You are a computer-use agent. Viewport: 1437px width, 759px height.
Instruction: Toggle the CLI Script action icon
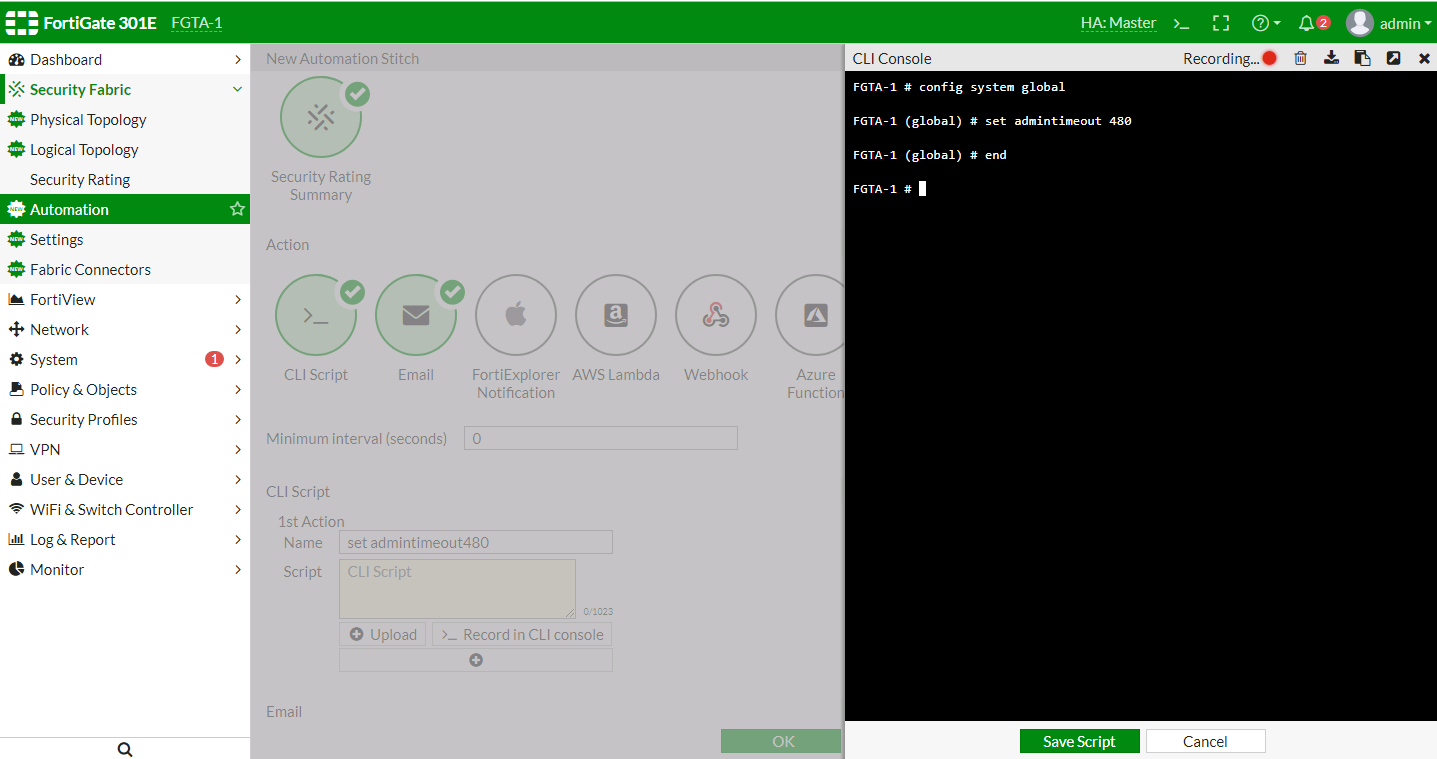click(x=316, y=315)
